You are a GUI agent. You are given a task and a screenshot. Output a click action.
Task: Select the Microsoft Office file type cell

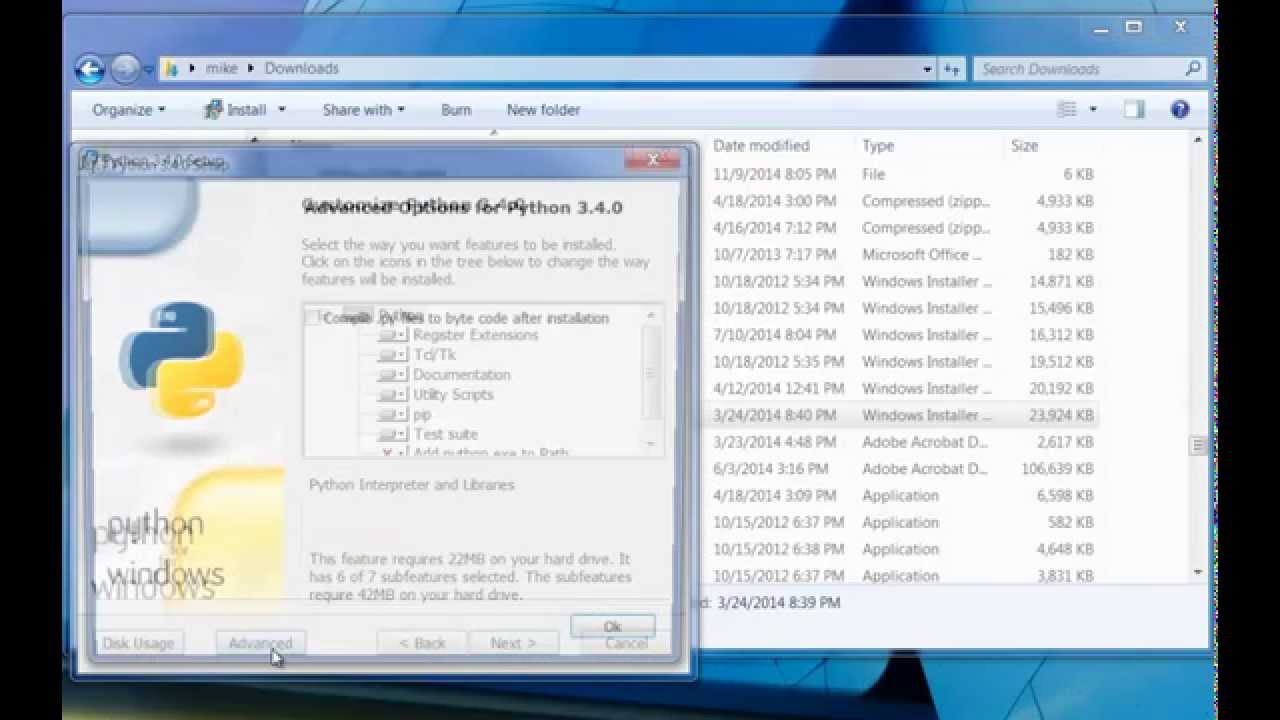[x=921, y=255]
